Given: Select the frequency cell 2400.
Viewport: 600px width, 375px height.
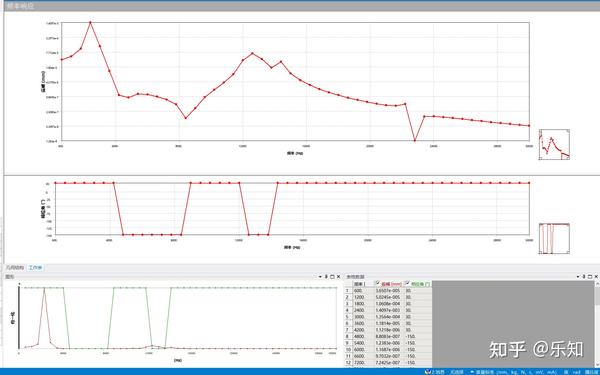Looking at the screenshot, I should coord(364,310).
